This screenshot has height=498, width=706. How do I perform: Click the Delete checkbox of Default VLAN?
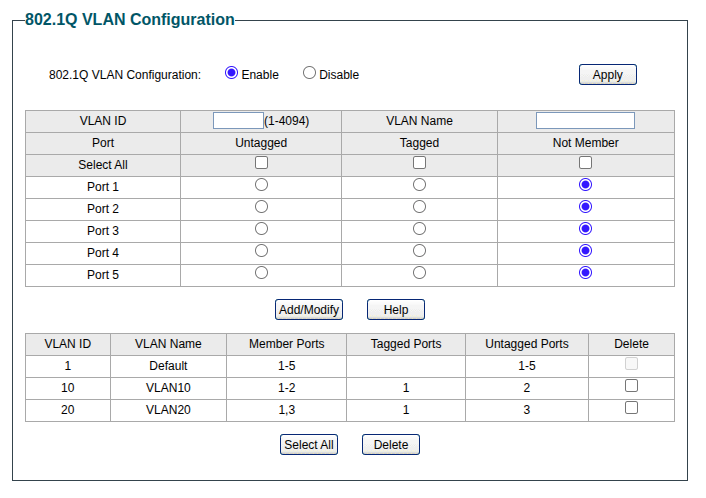coord(631,364)
